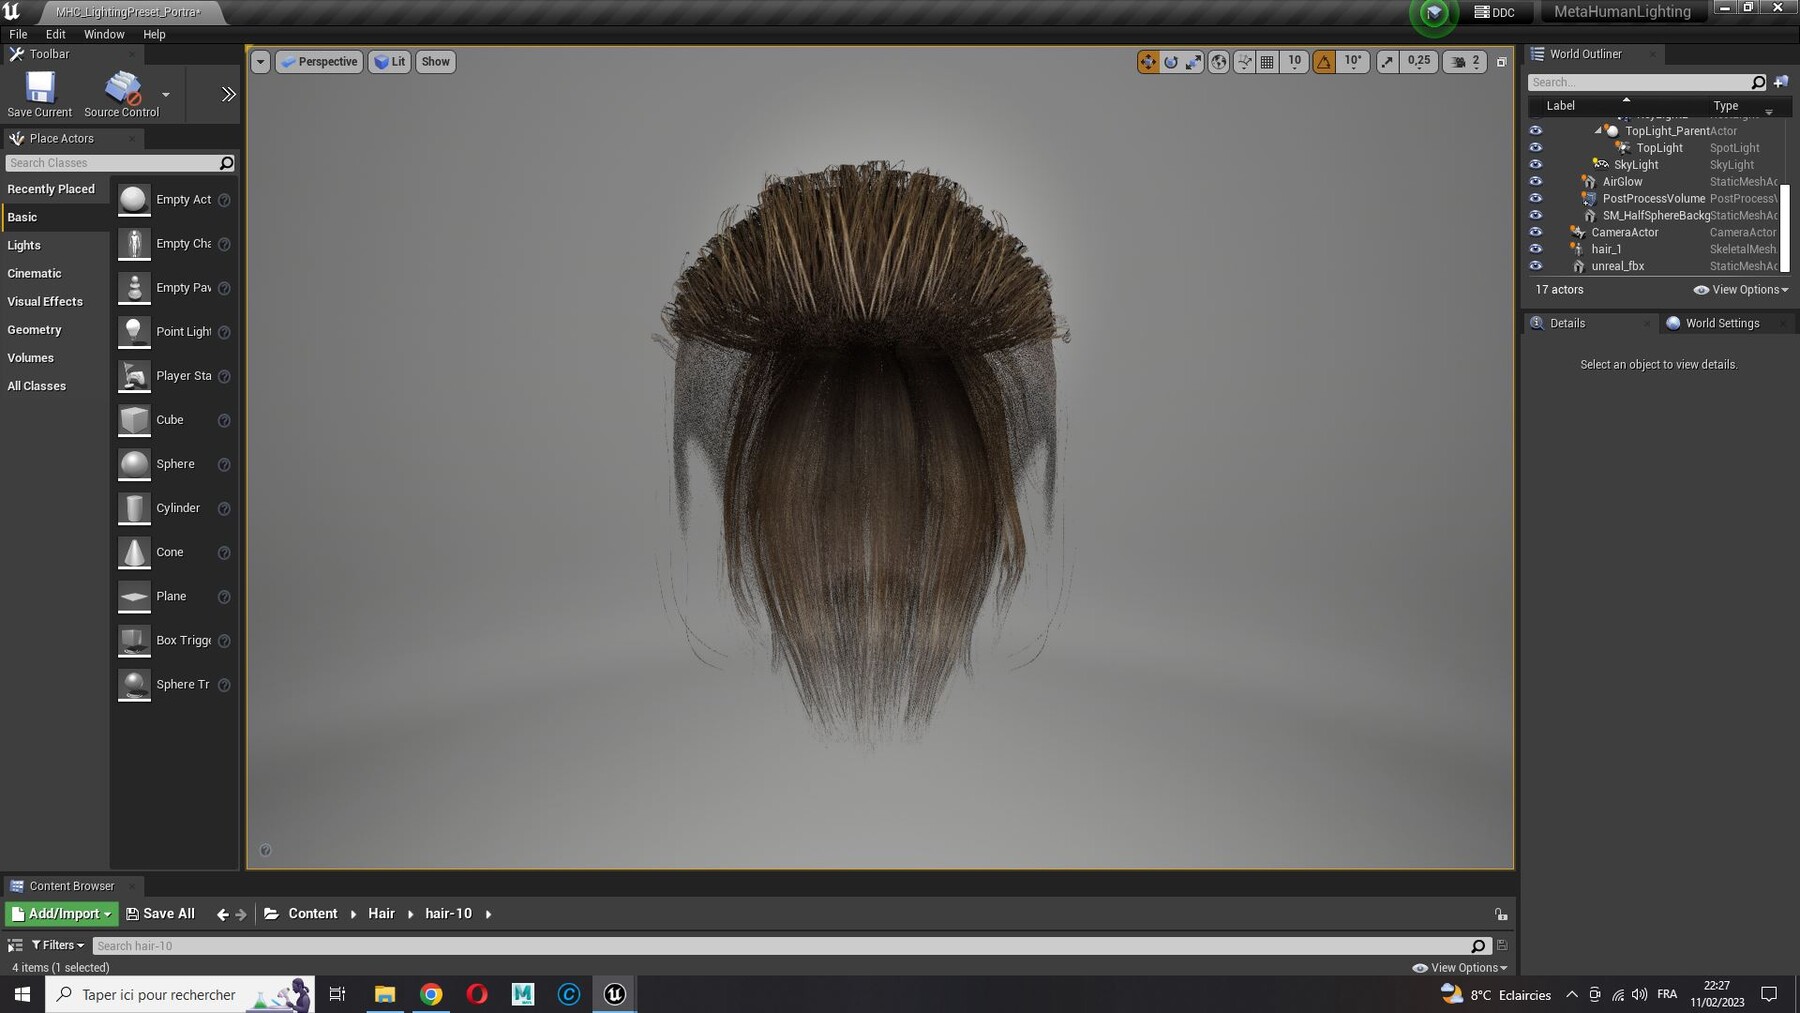
Task: Maximize or restore the viewport
Action: [x=1501, y=62]
